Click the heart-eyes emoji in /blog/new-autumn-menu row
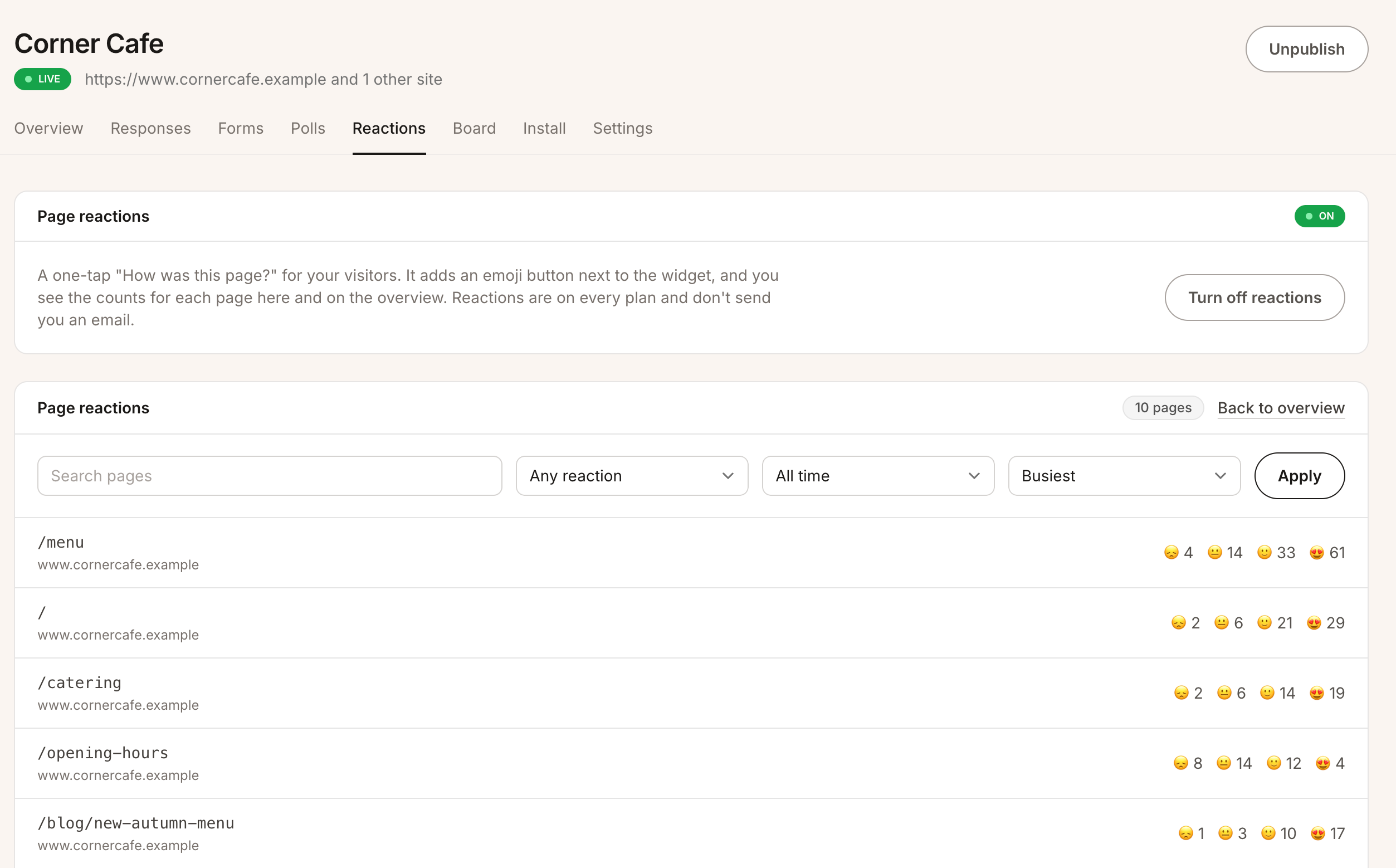 point(1318,833)
